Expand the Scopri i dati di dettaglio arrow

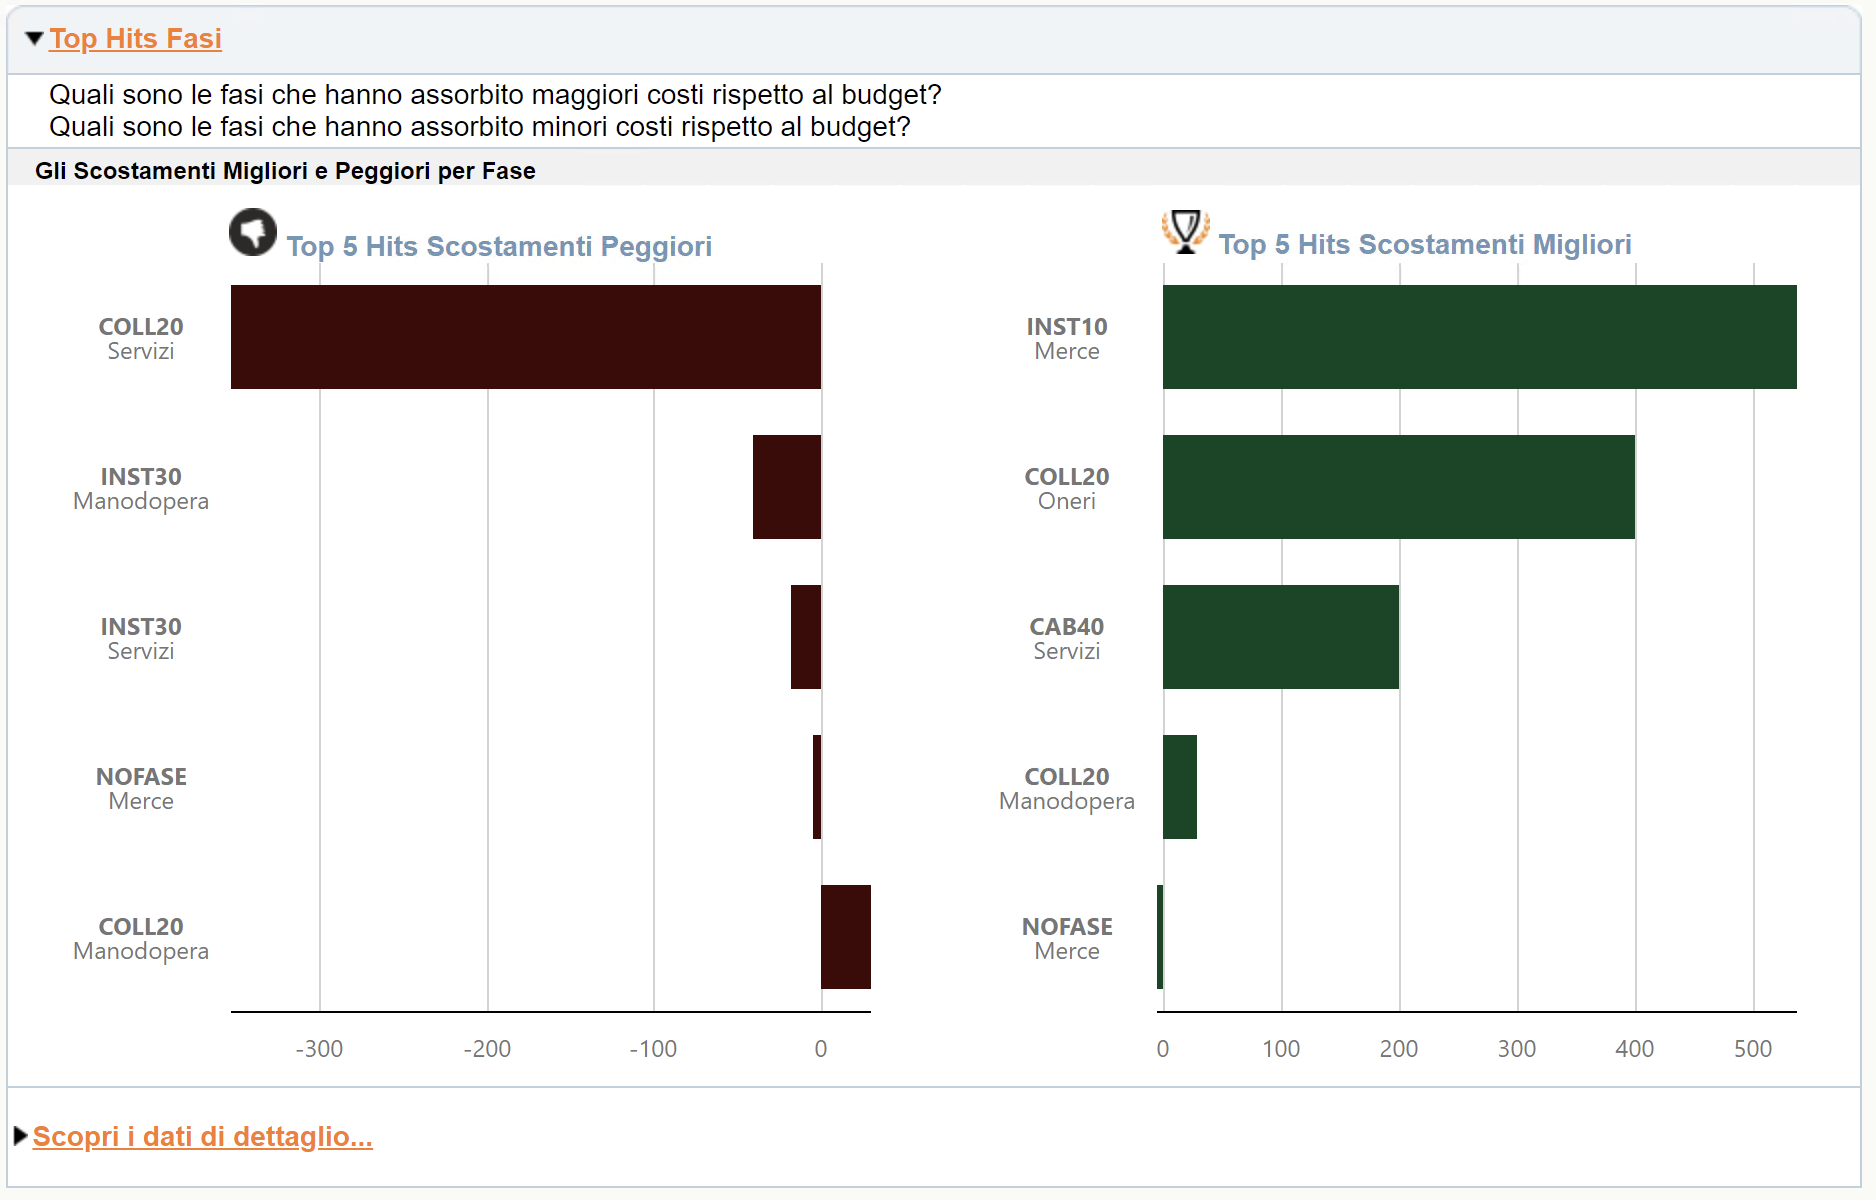coord(20,1136)
